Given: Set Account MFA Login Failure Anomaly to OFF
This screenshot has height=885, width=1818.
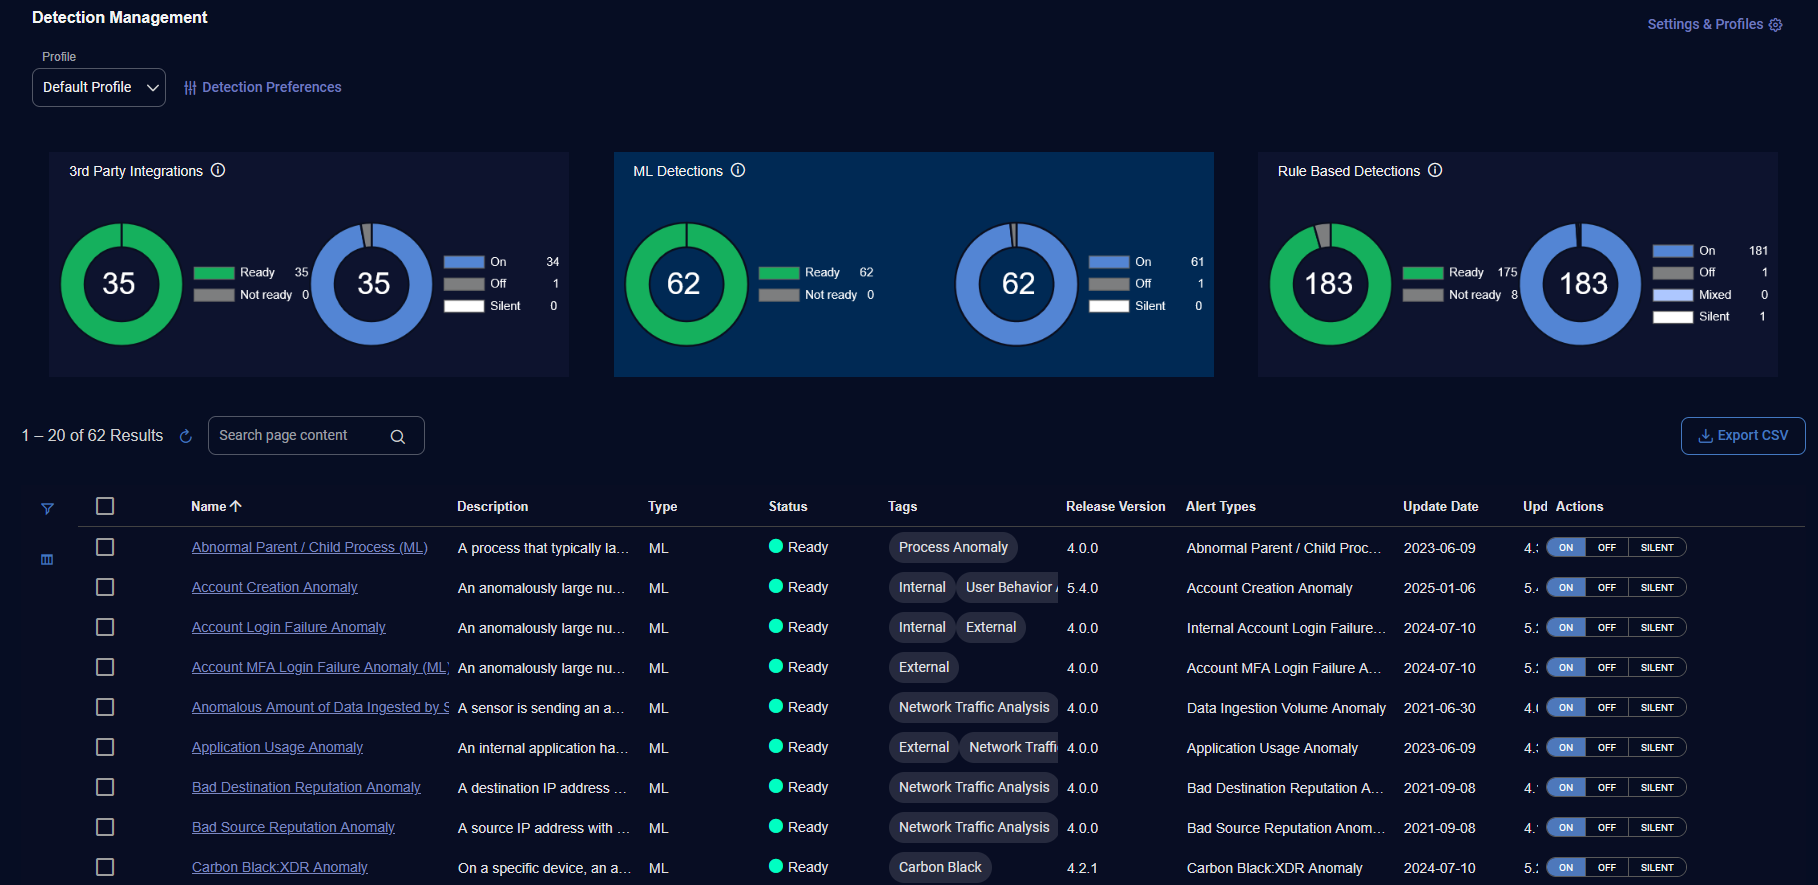Looking at the screenshot, I should click(1607, 667).
